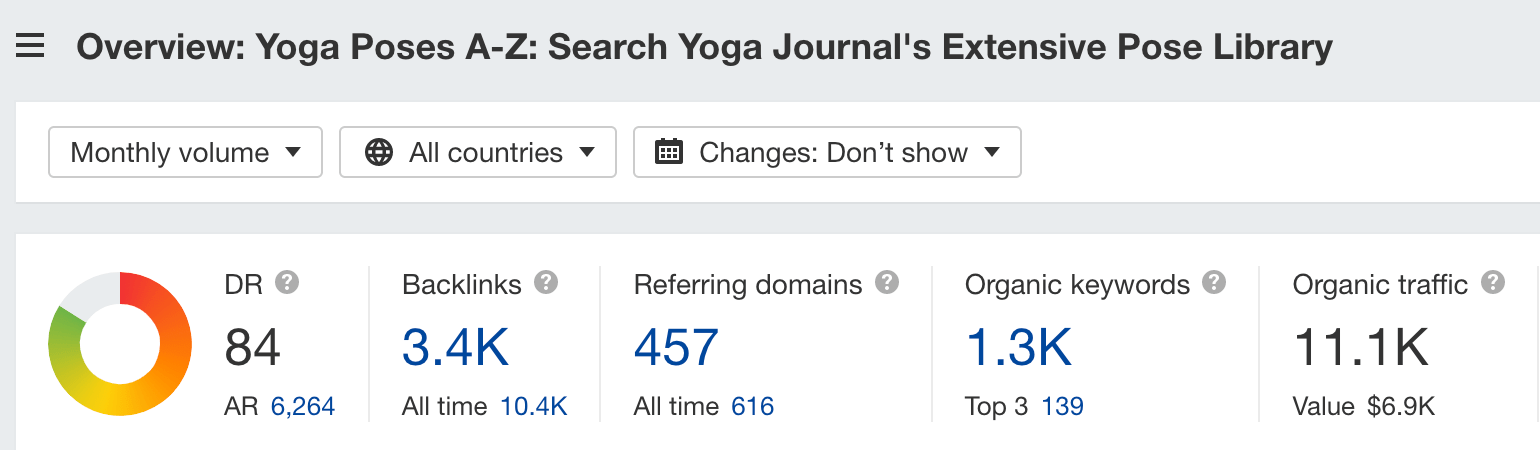Open the Changes: Don't show dropdown

pyautogui.click(x=827, y=152)
